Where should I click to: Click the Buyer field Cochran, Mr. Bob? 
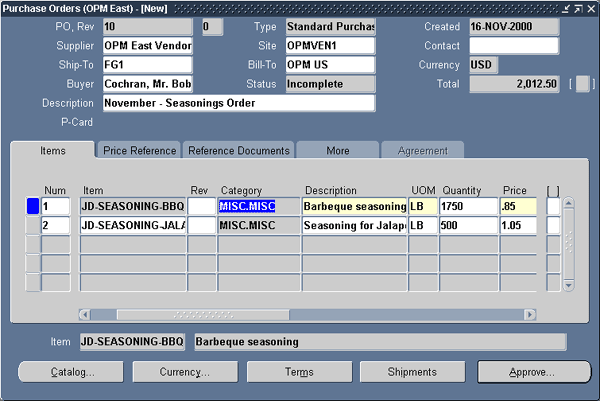coord(147,84)
